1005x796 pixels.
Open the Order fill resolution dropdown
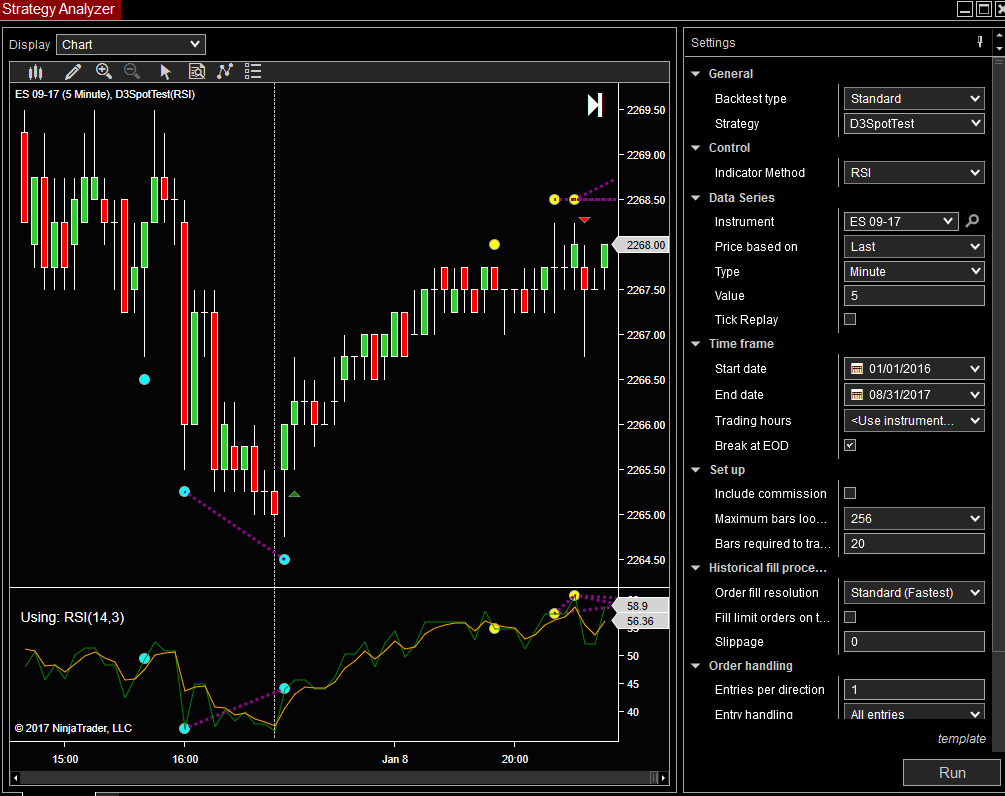pyautogui.click(x=914, y=593)
